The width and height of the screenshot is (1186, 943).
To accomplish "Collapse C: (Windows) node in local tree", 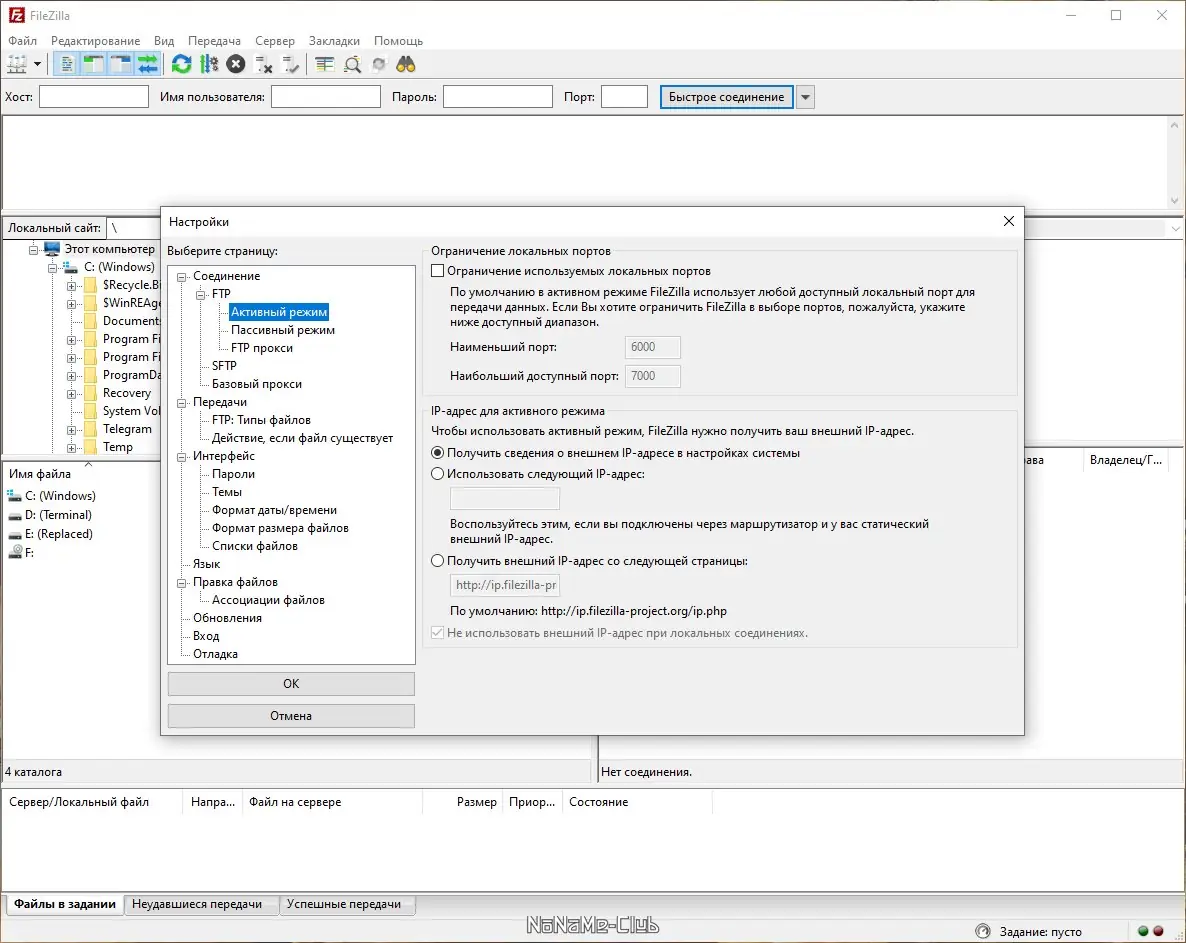I will coord(52,268).
